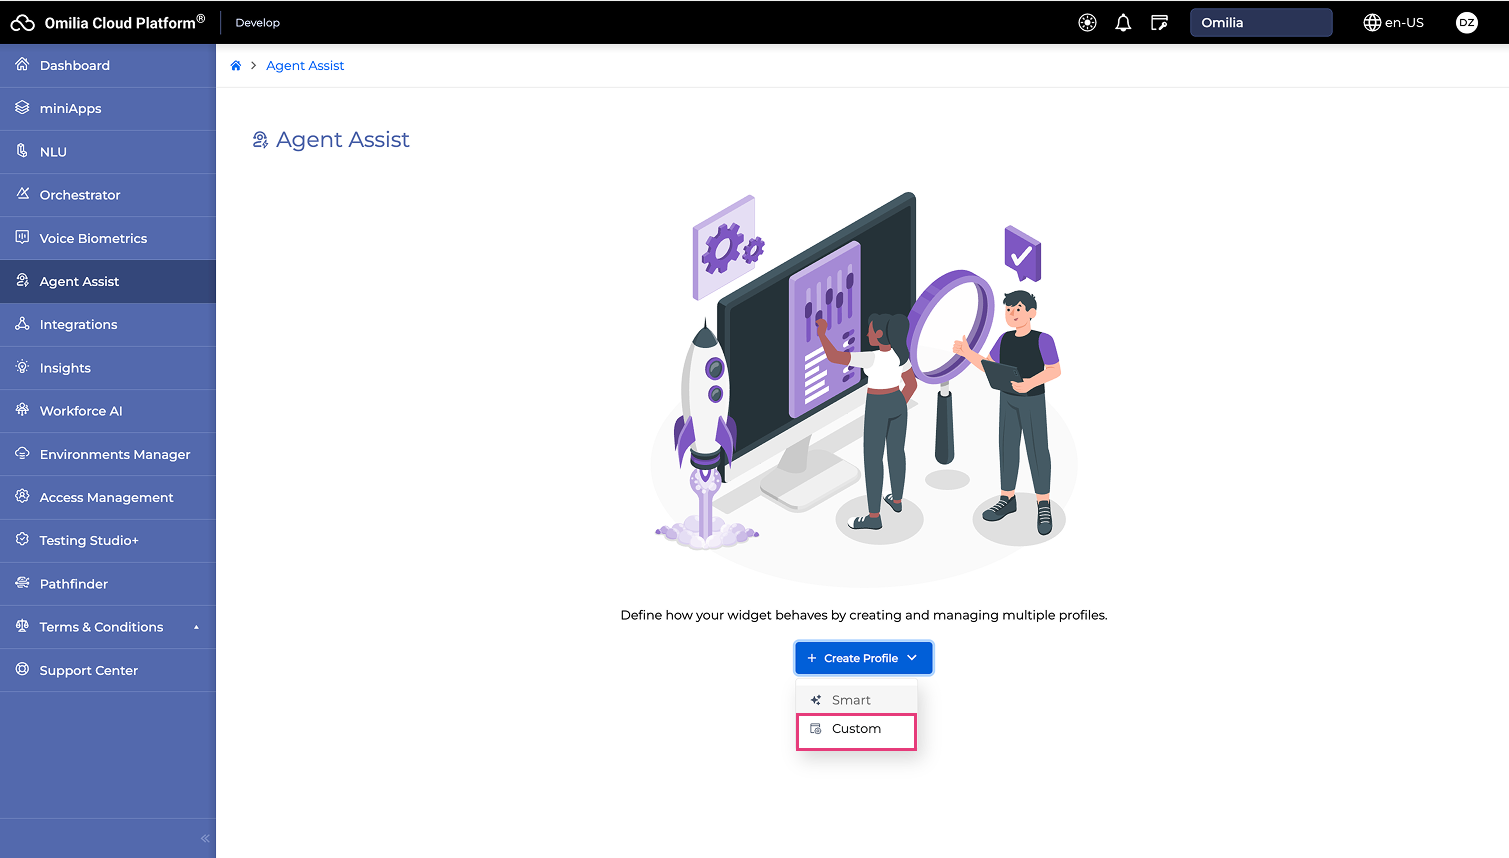
Task: Open the Omilia organization selector
Action: 1260,23
